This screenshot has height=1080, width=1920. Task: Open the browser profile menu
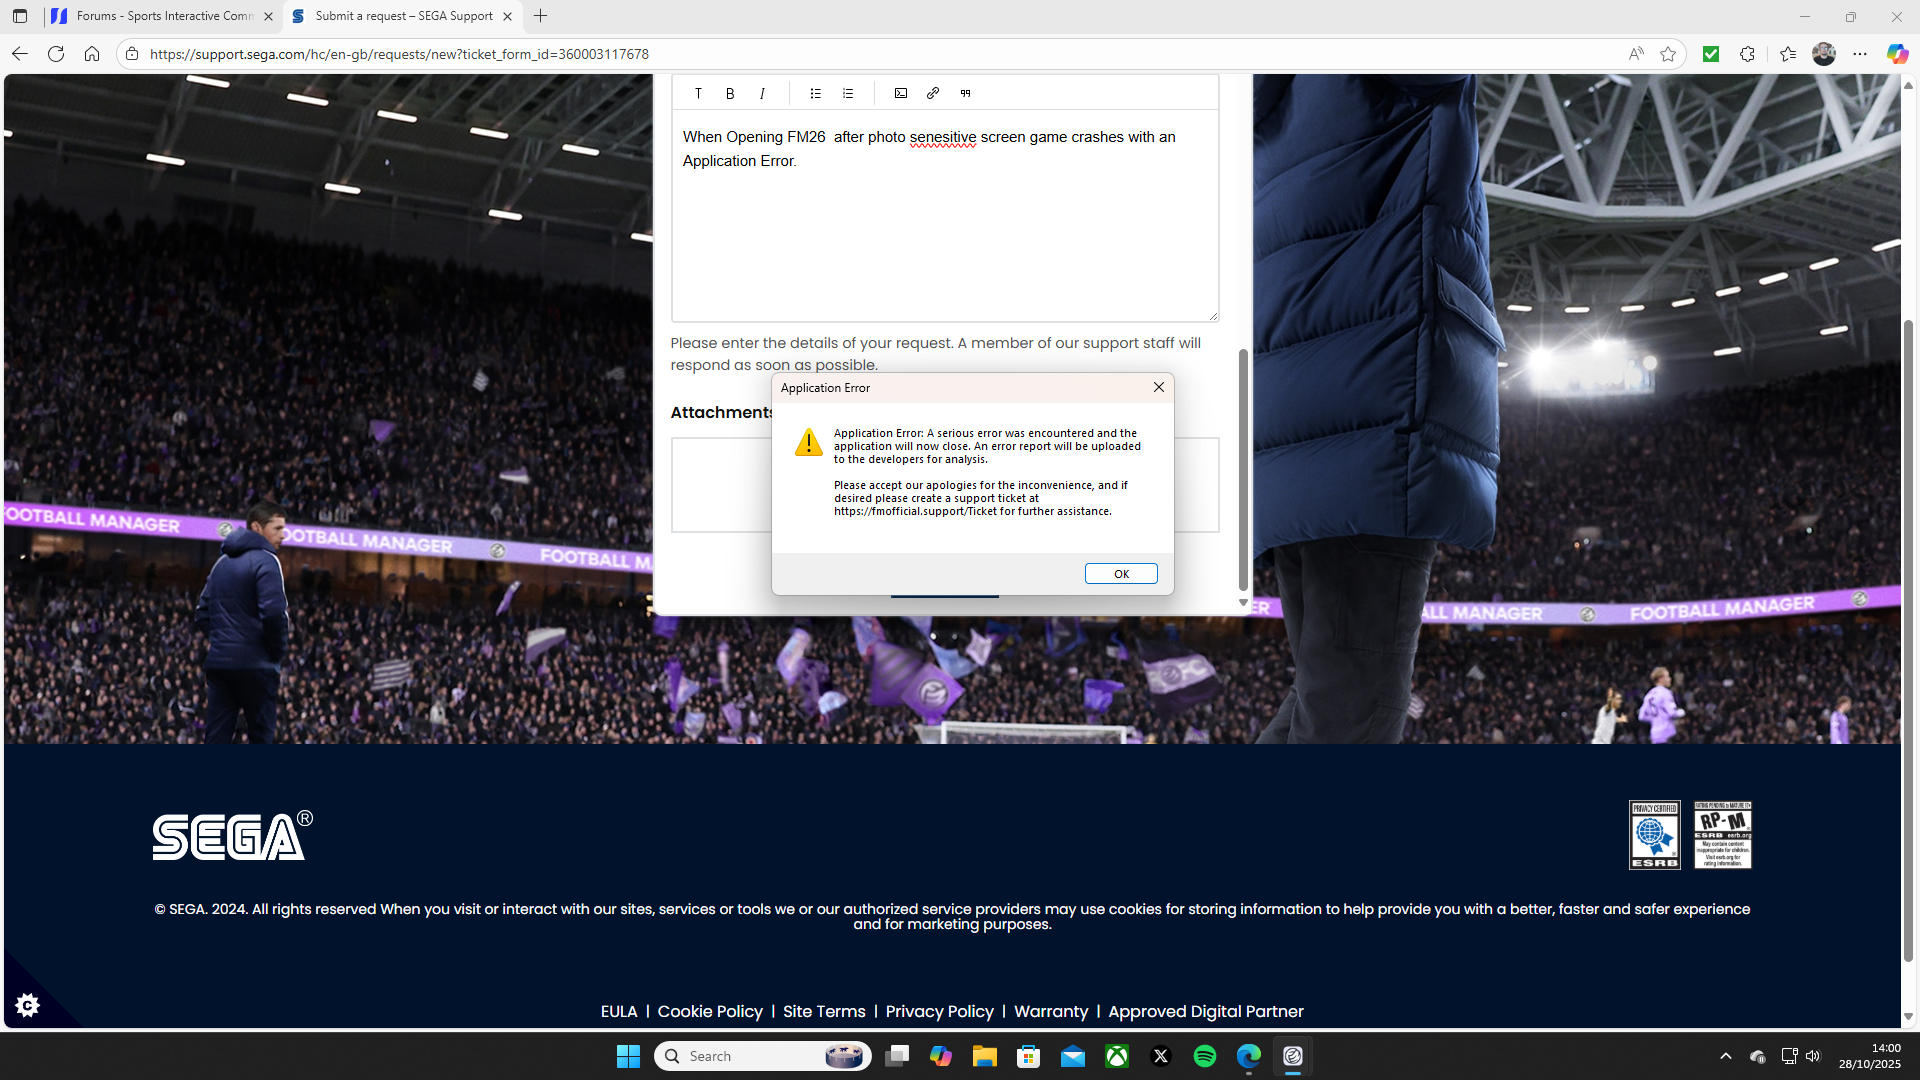point(1824,54)
